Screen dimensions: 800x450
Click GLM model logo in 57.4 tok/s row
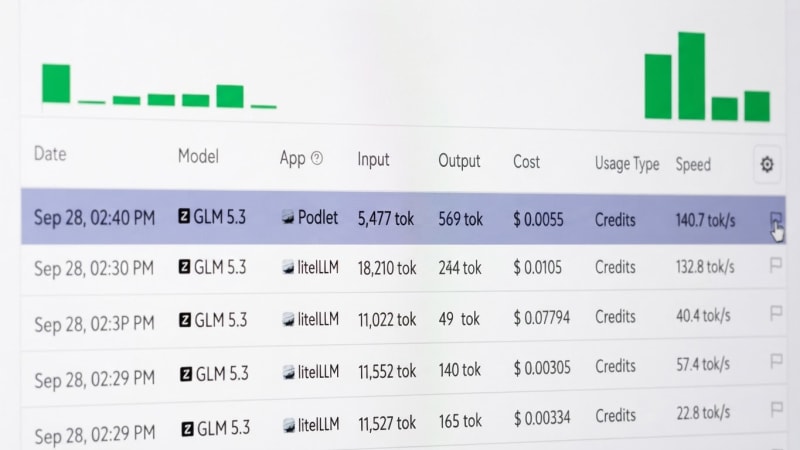click(x=186, y=374)
